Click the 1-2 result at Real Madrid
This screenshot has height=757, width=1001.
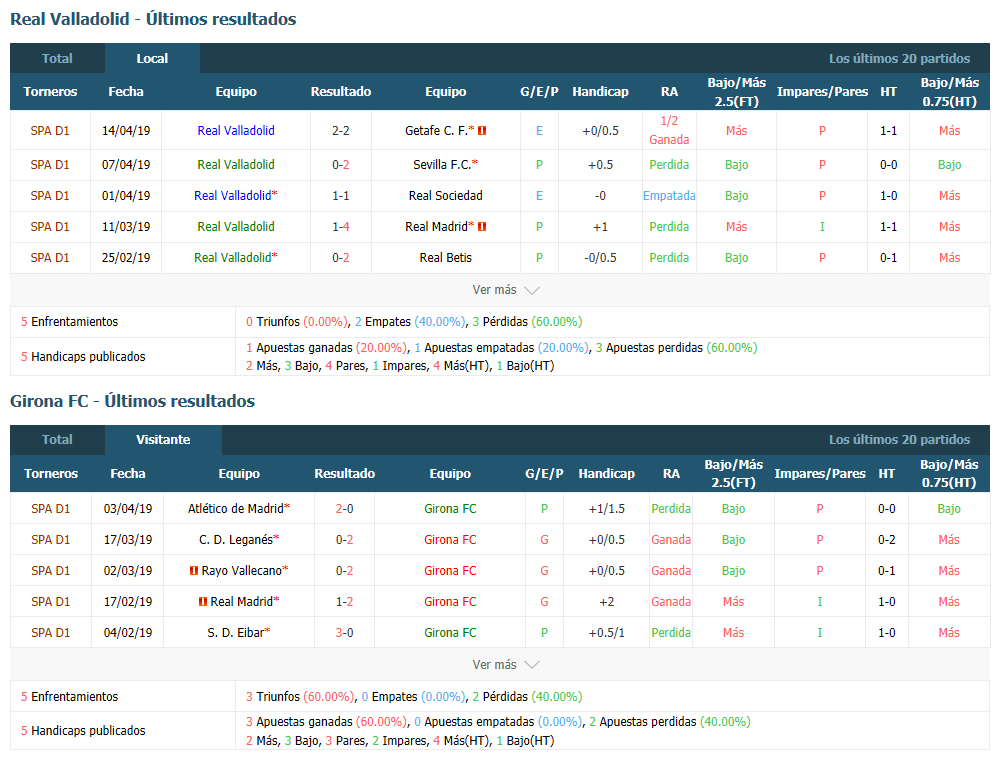[344, 601]
